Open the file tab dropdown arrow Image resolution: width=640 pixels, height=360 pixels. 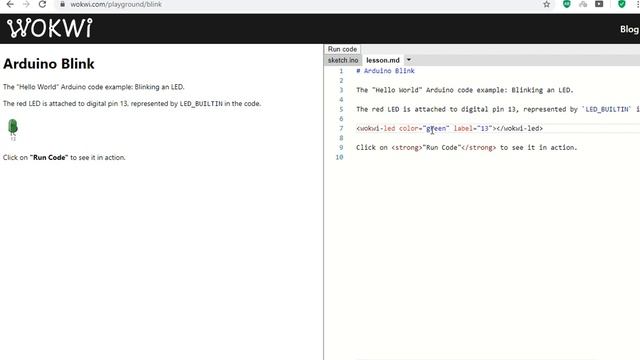(409, 60)
